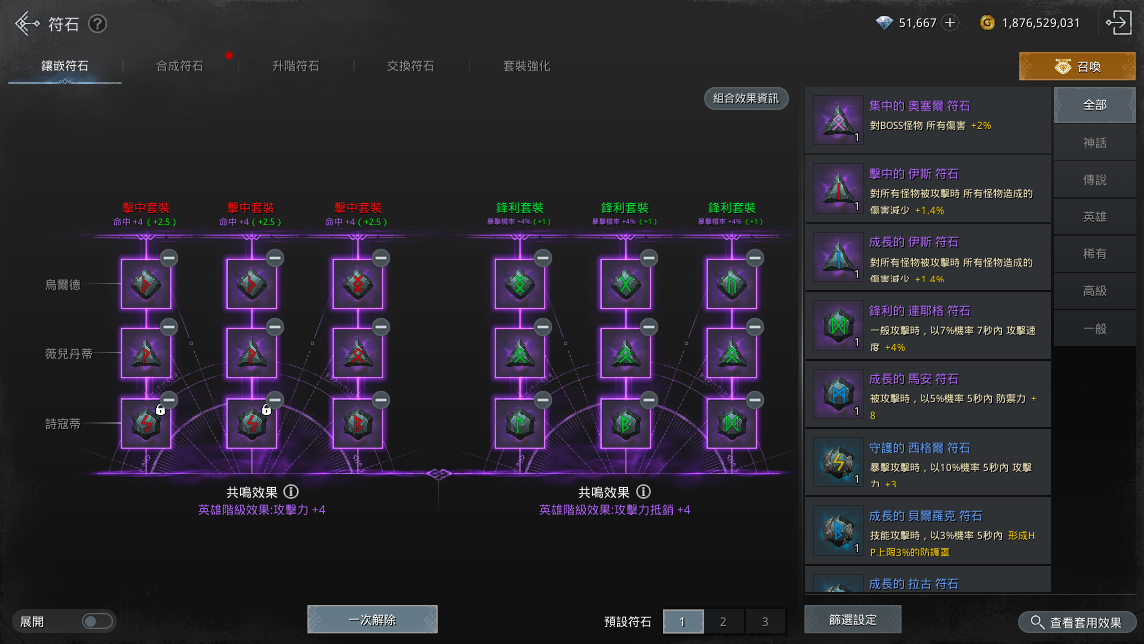
Task: Switch to the 合成符石 tab
Action: pyautogui.click(x=179, y=66)
